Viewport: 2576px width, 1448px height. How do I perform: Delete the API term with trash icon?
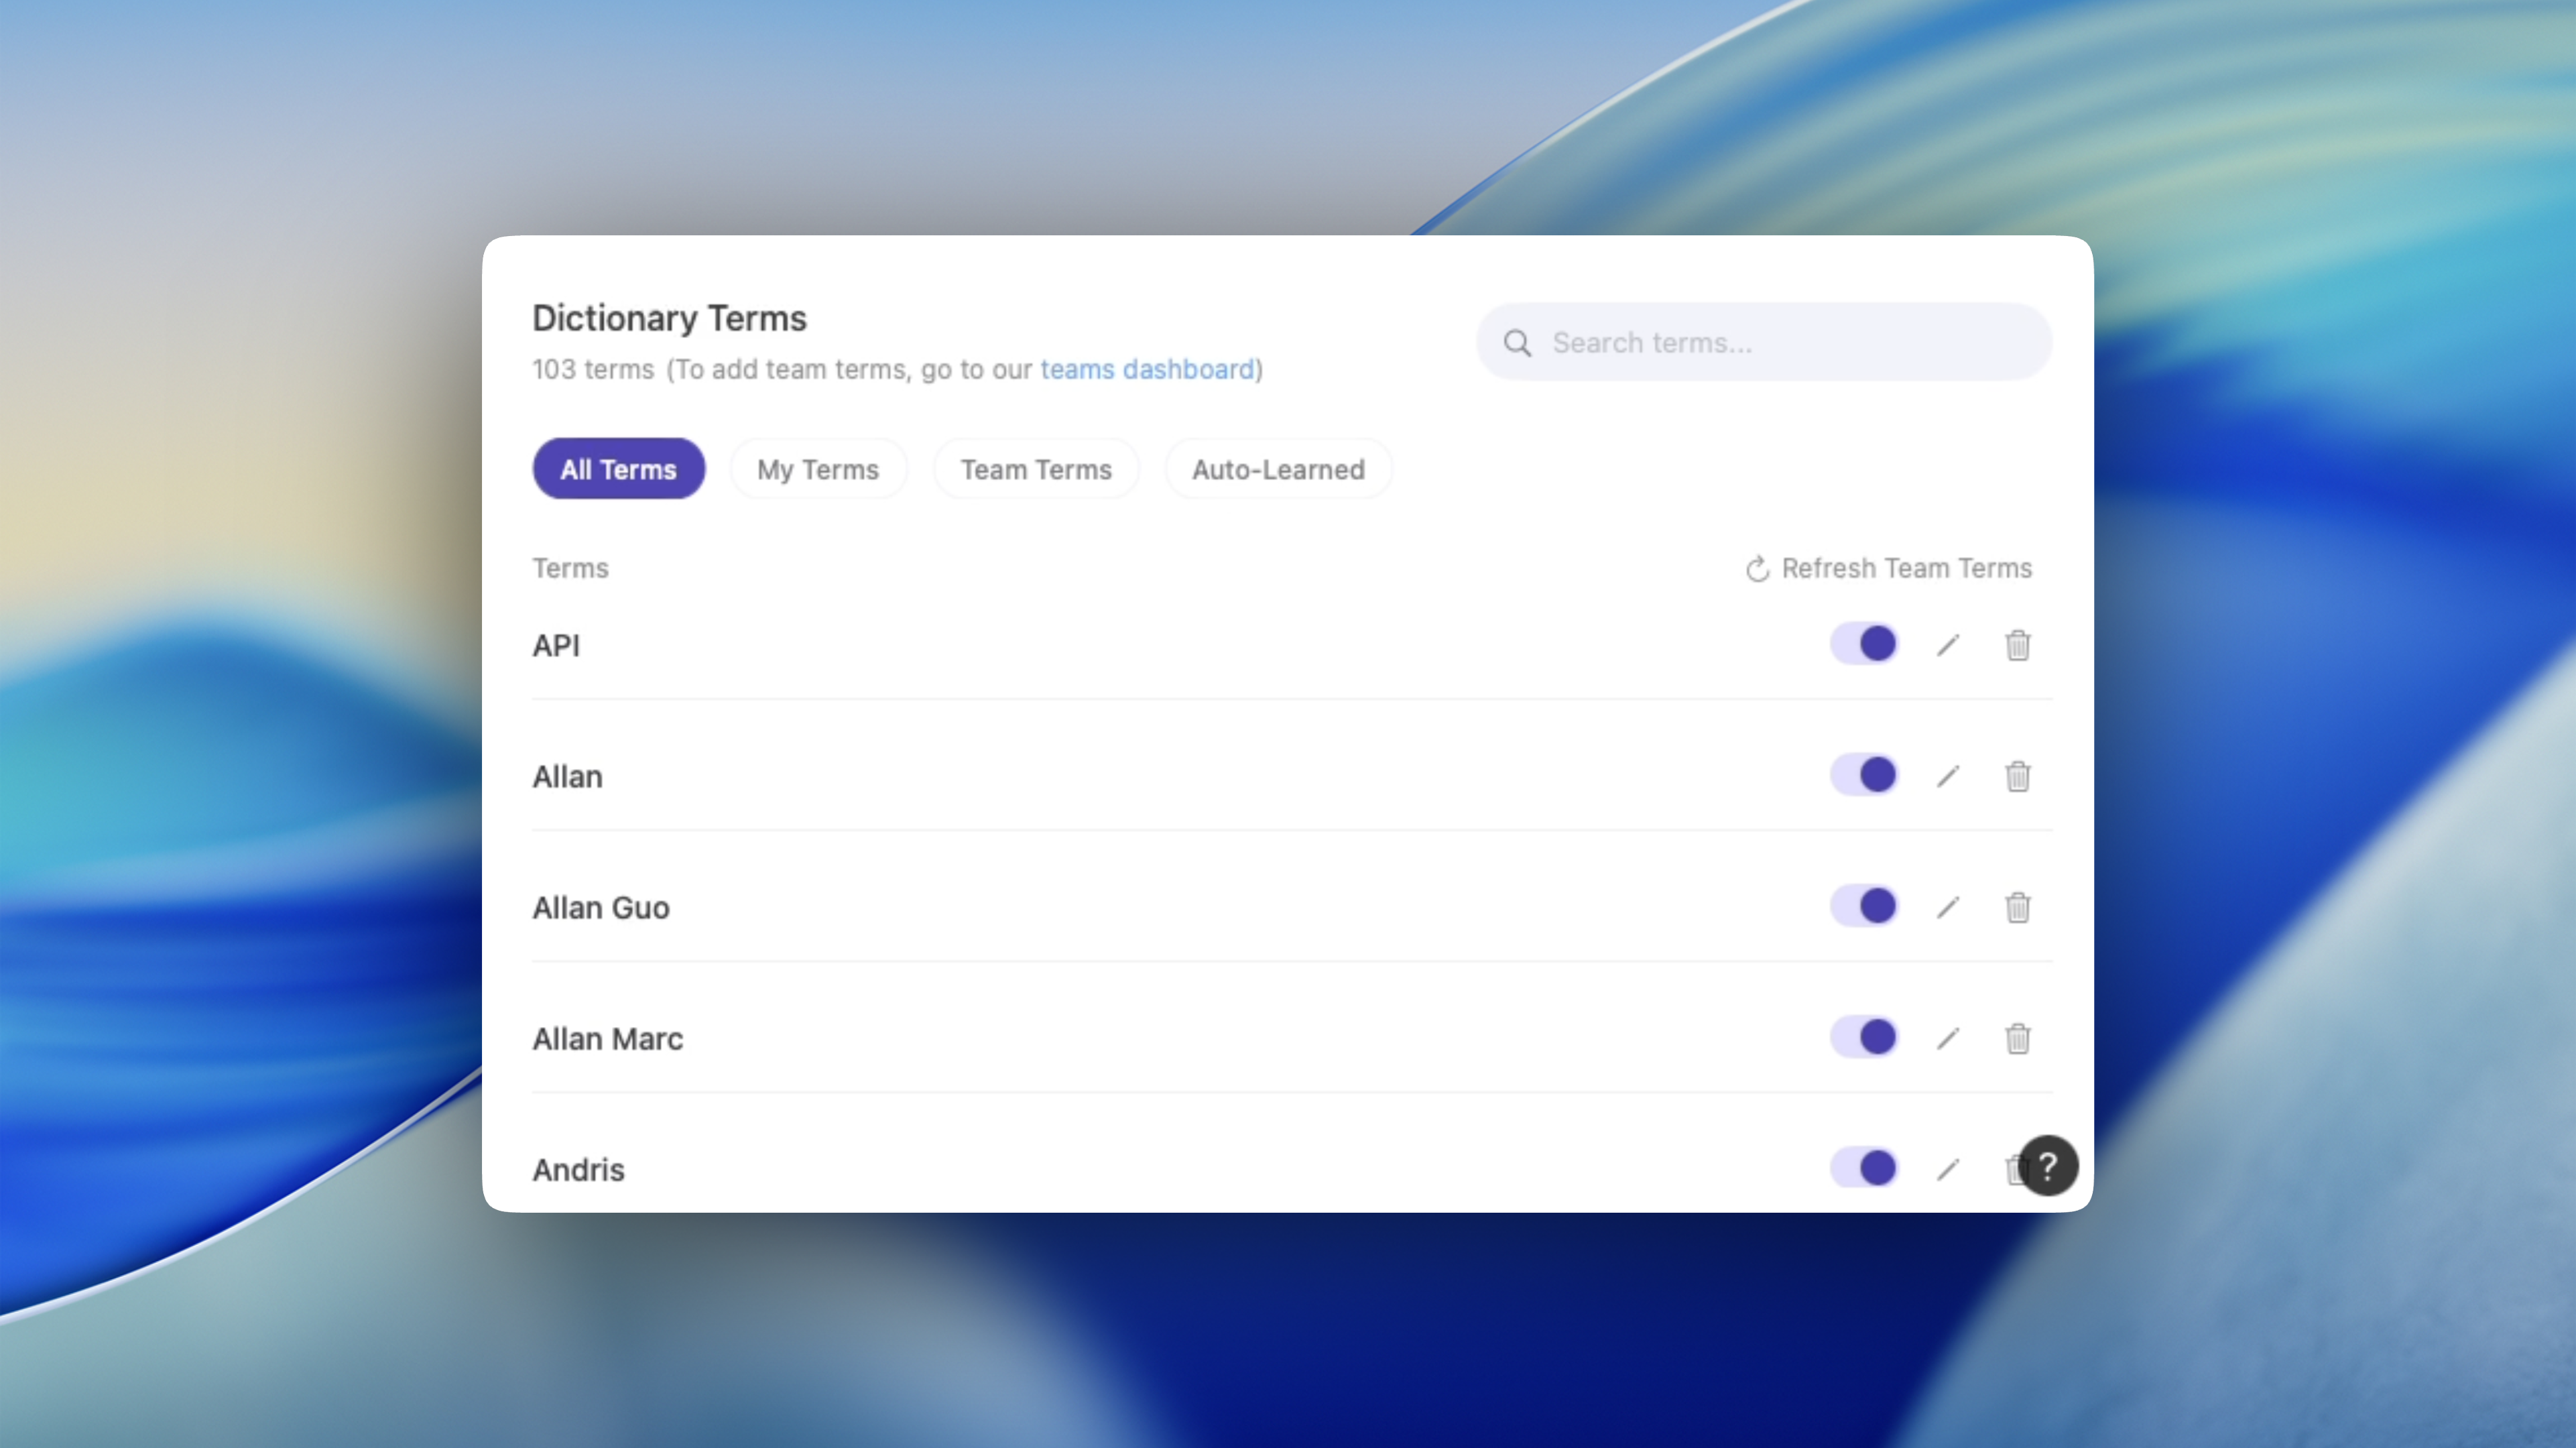(x=2017, y=645)
